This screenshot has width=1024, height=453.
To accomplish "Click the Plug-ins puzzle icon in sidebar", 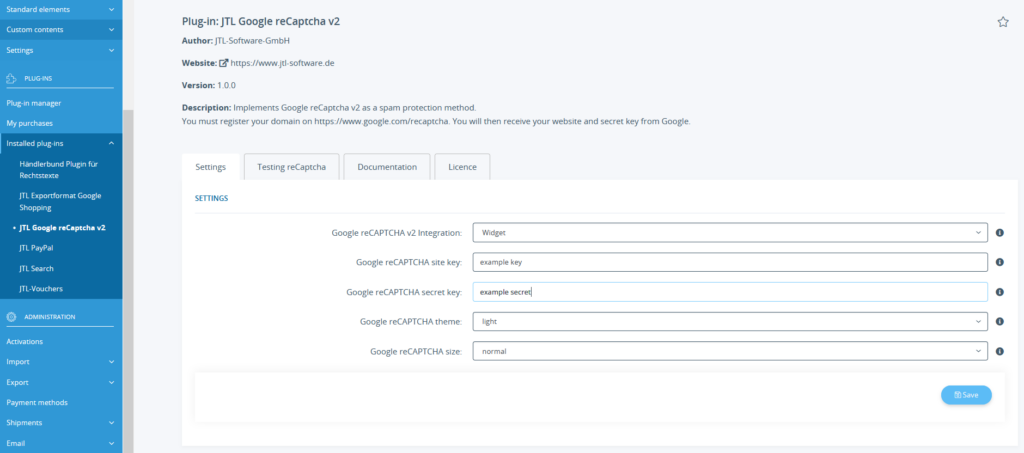I will coord(11,78).
